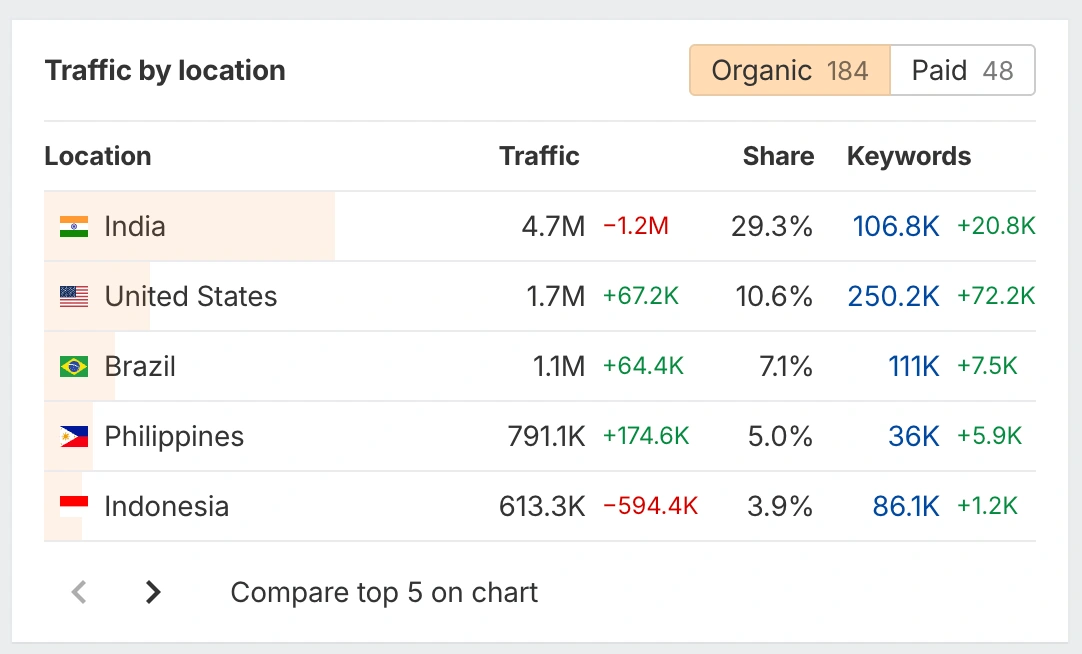Select the India location row name

tap(135, 226)
